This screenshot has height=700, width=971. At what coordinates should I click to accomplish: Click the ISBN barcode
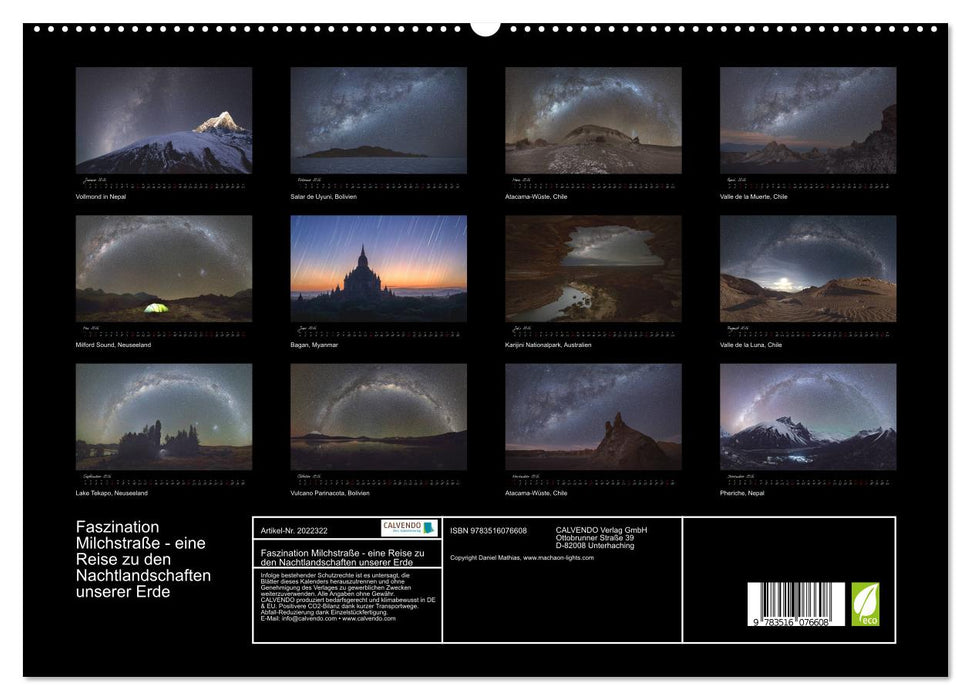(795, 605)
